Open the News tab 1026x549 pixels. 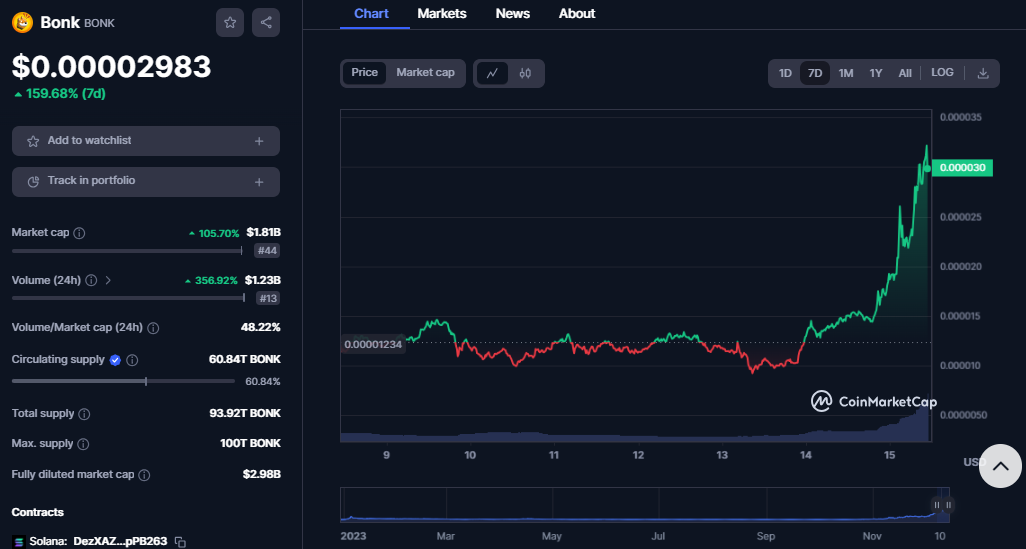pyautogui.click(x=513, y=14)
